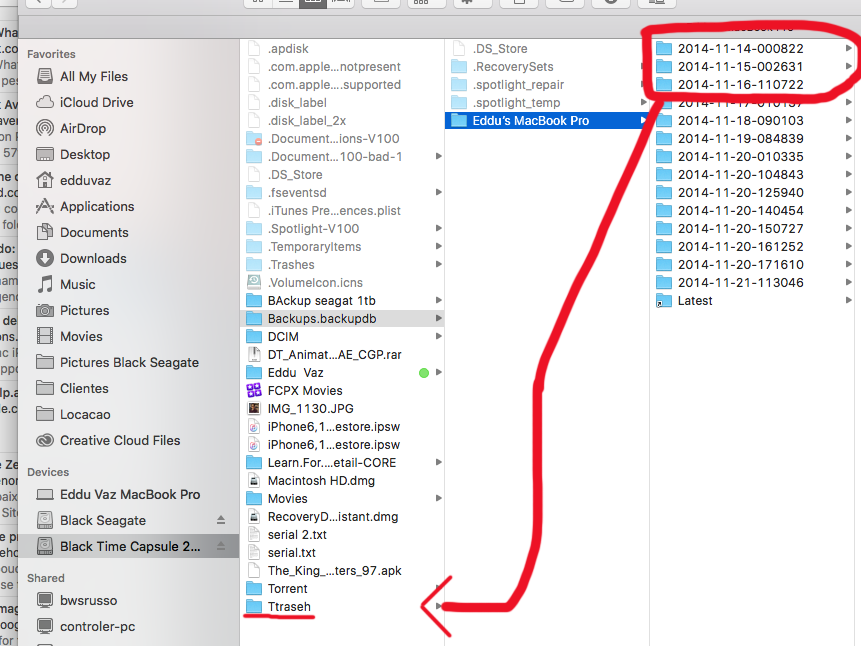
Task: Expand the Latest alias arrow
Action: (x=848, y=300)
